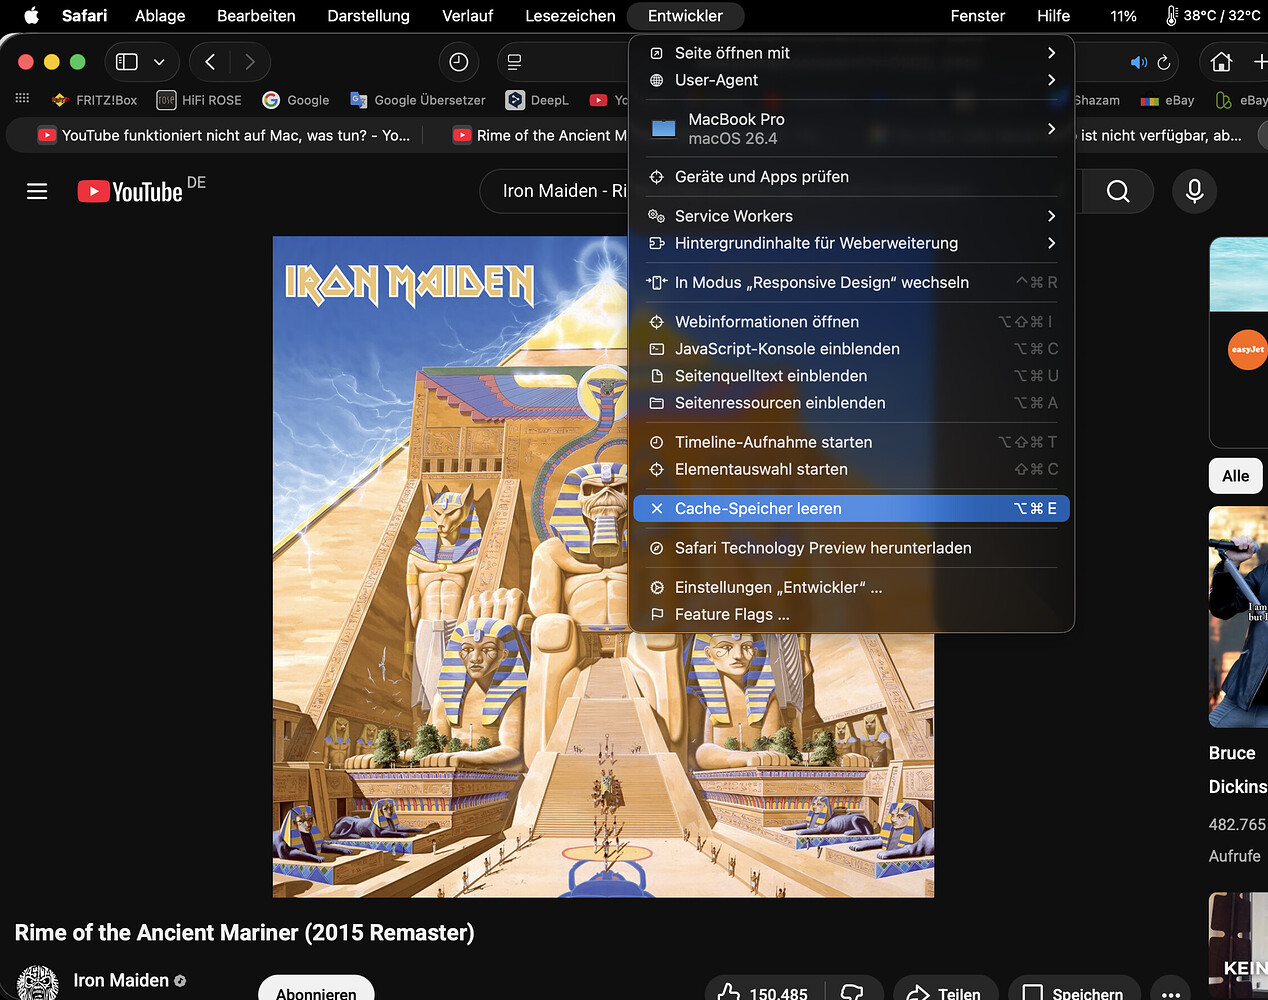The height and width of the screenshot is (1000, 1268).
Task: Click the reader/page menu toolbar icon
Action: tap(514, 62)
